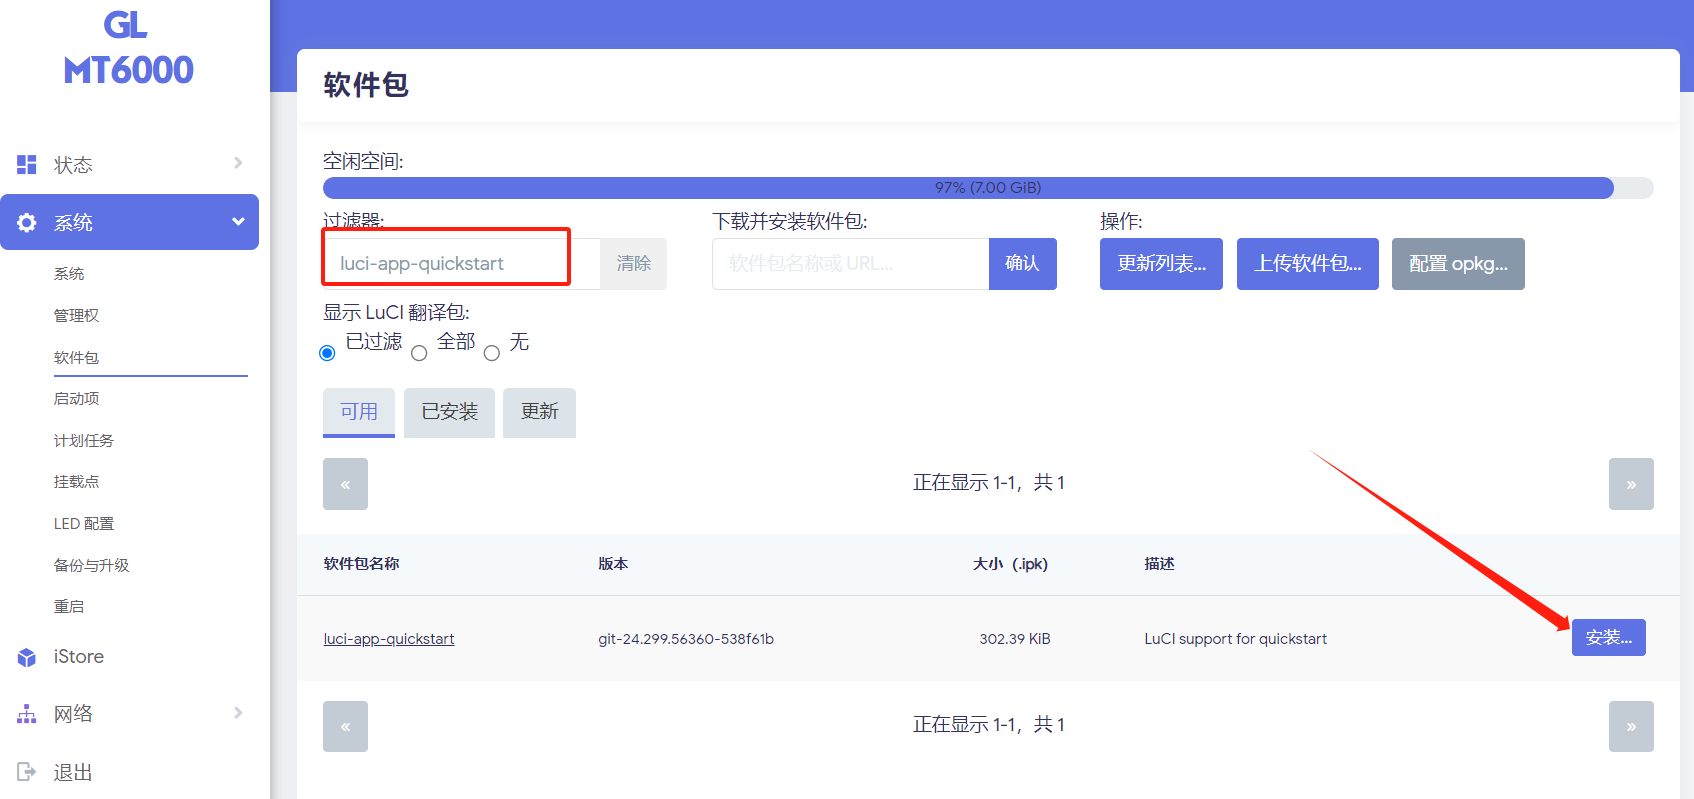Click top next-page double-arrow button
Image resolution: width=1694 pixels, height=799 pixels.
point(1630,484)
